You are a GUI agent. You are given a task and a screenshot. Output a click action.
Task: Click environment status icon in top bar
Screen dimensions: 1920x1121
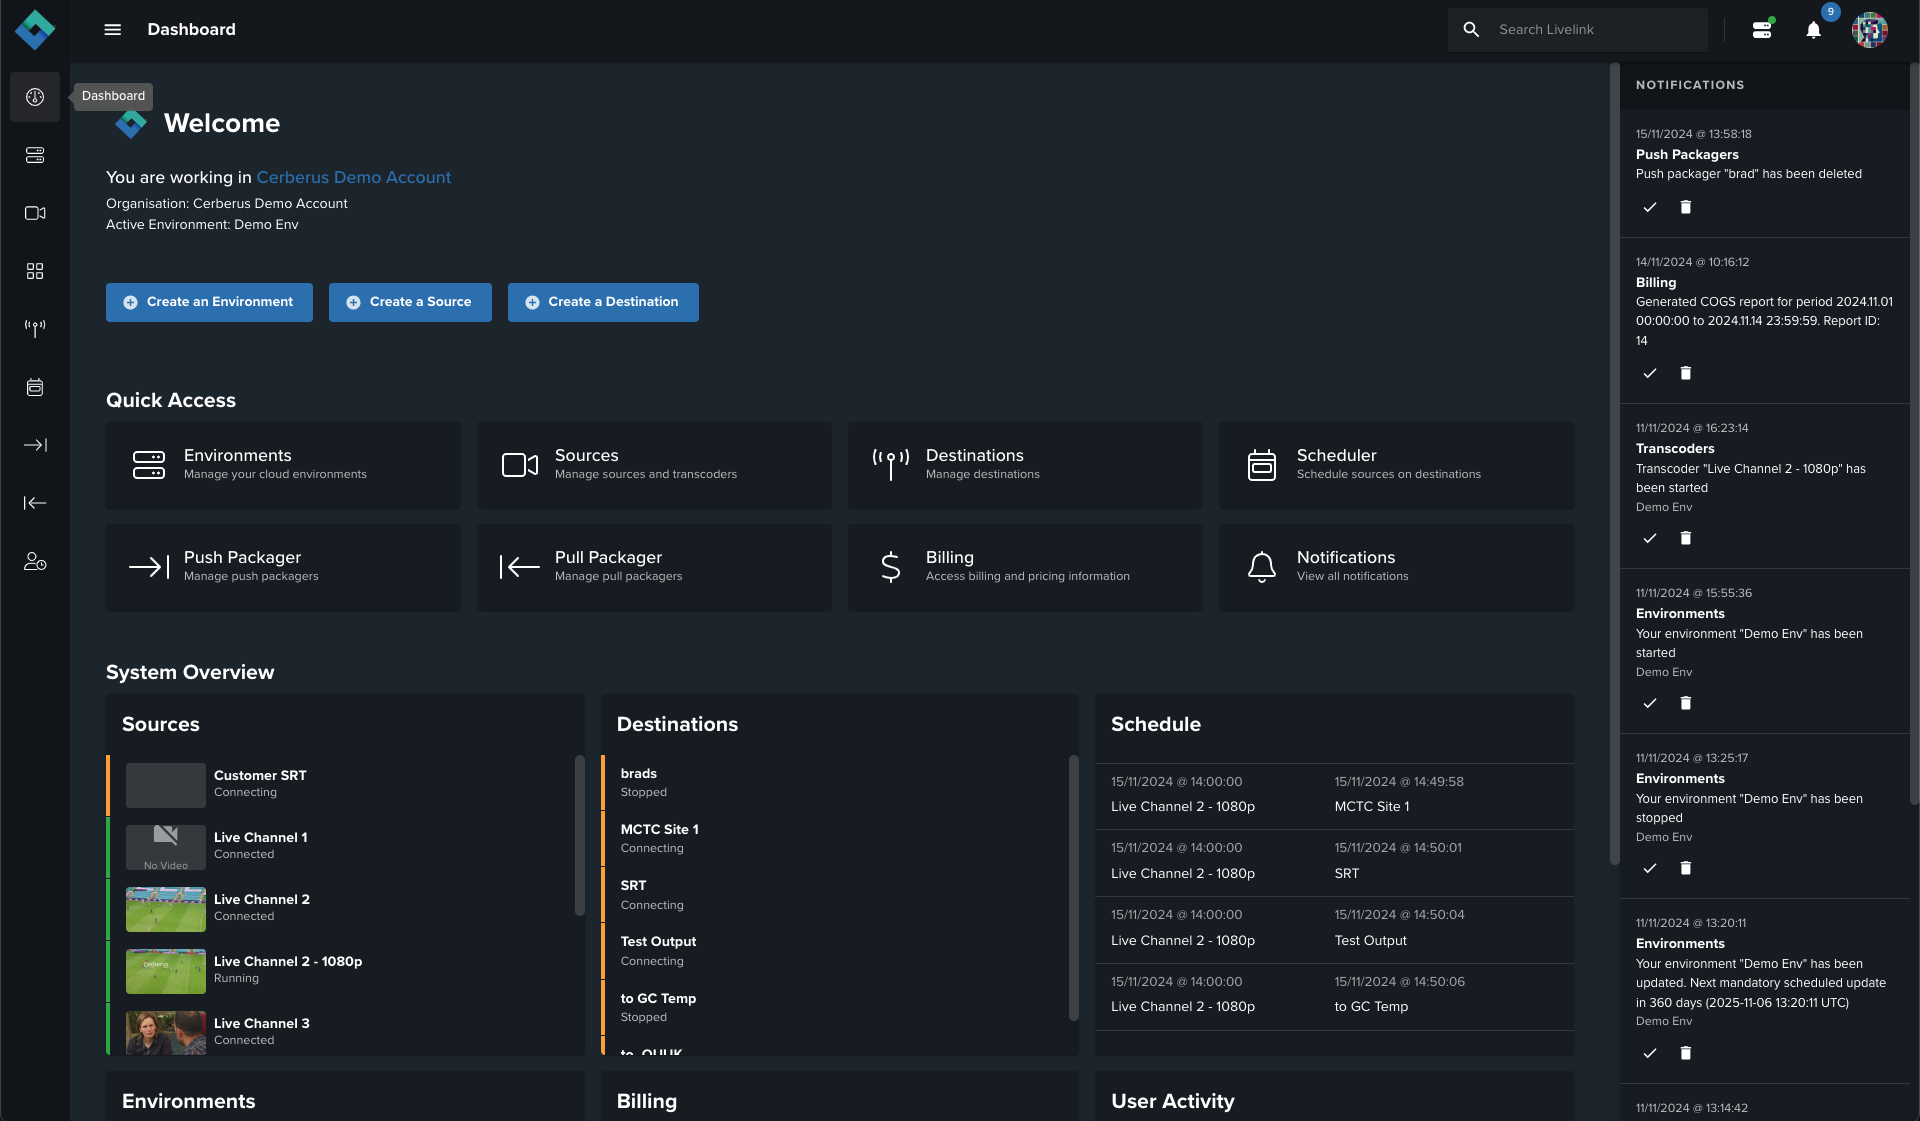click(1762, 30)
